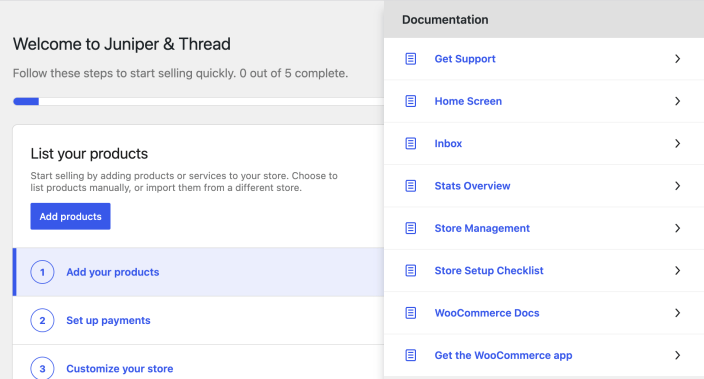704x379 pixels.
Task: Open the WooCommerce Docs chevron arrow
Action: 678,313
